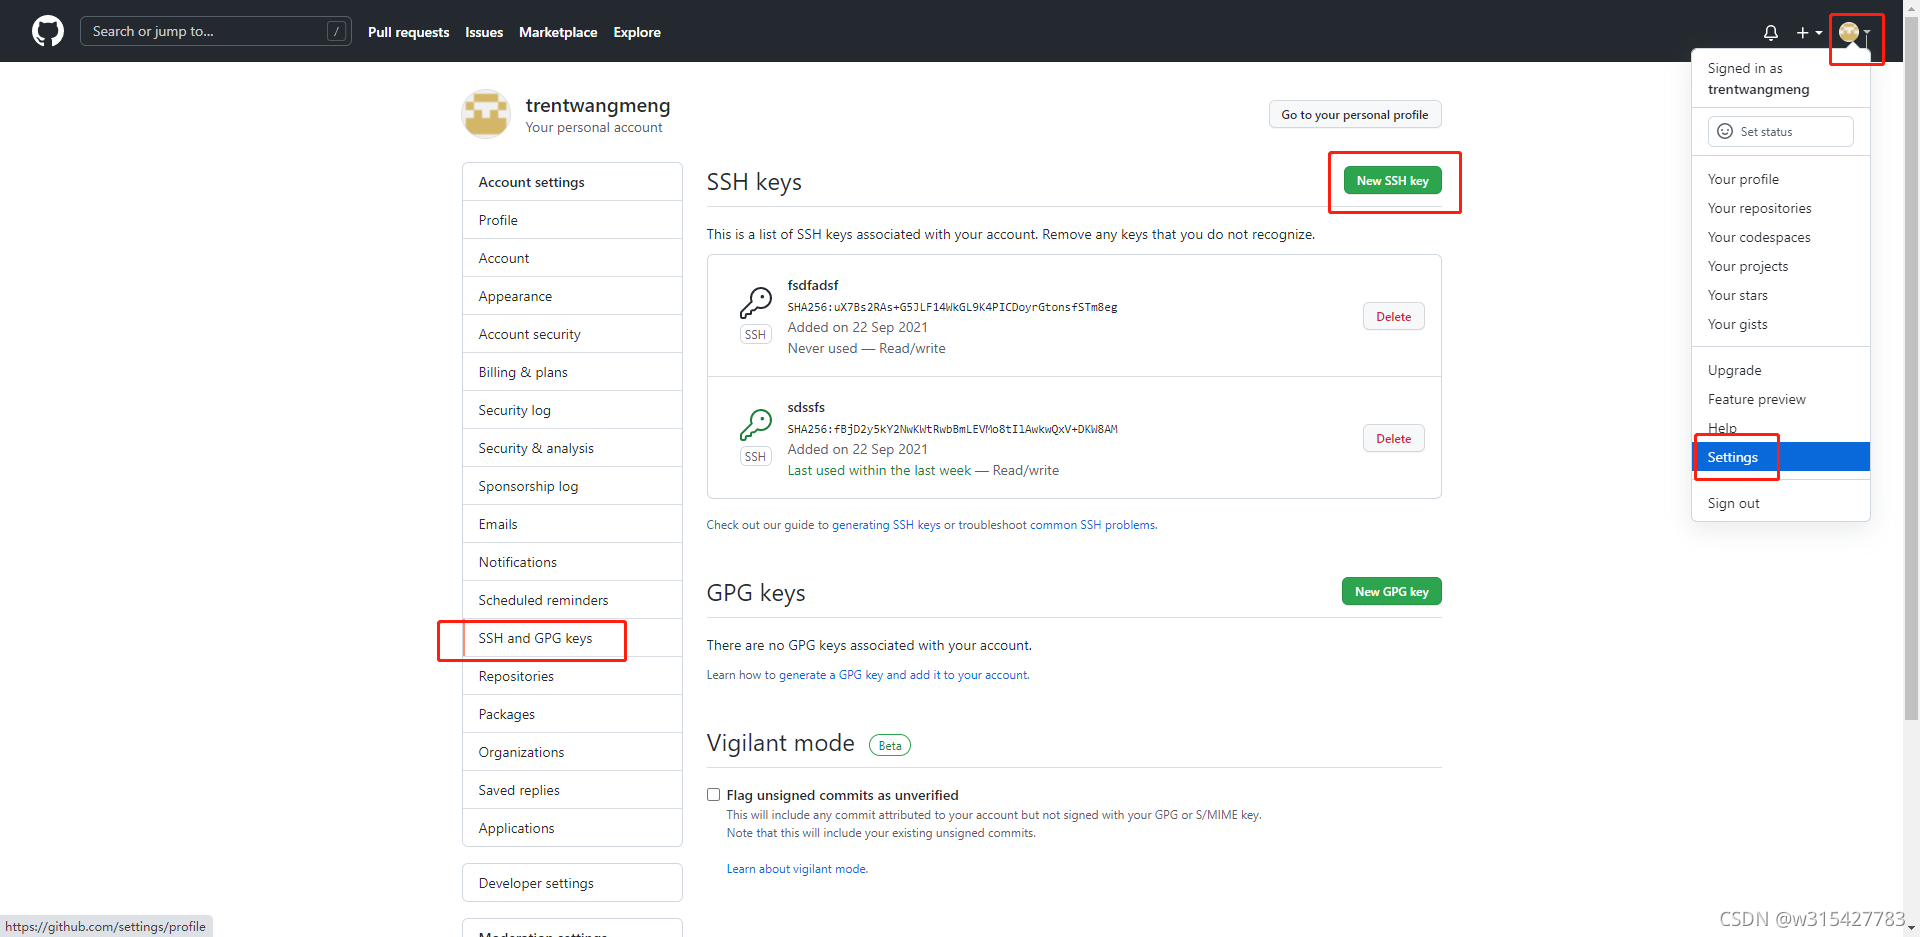Screen dimensions: 1920x937
Task: Click the trentwangmeng account name heading
Action: pyautogui.click(x=598, y=105)
